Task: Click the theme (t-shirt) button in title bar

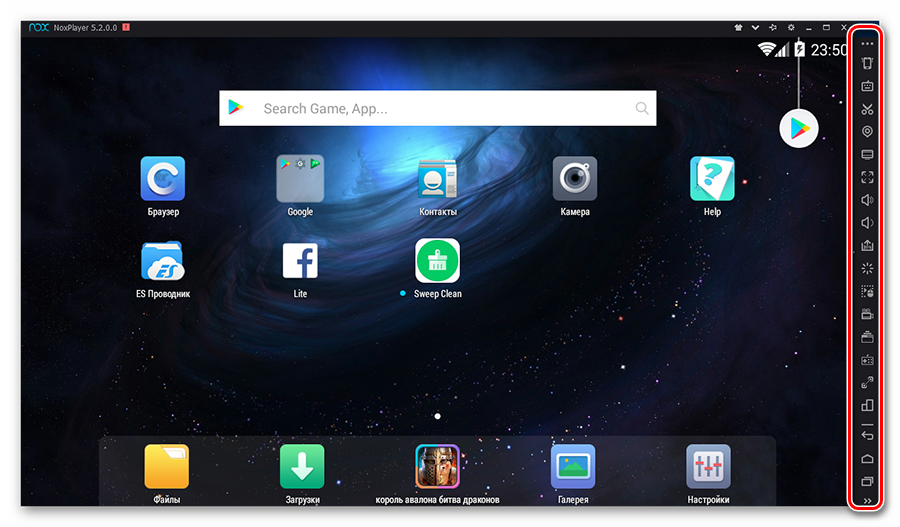Action: pyautogui.click(x=738, y=27)
